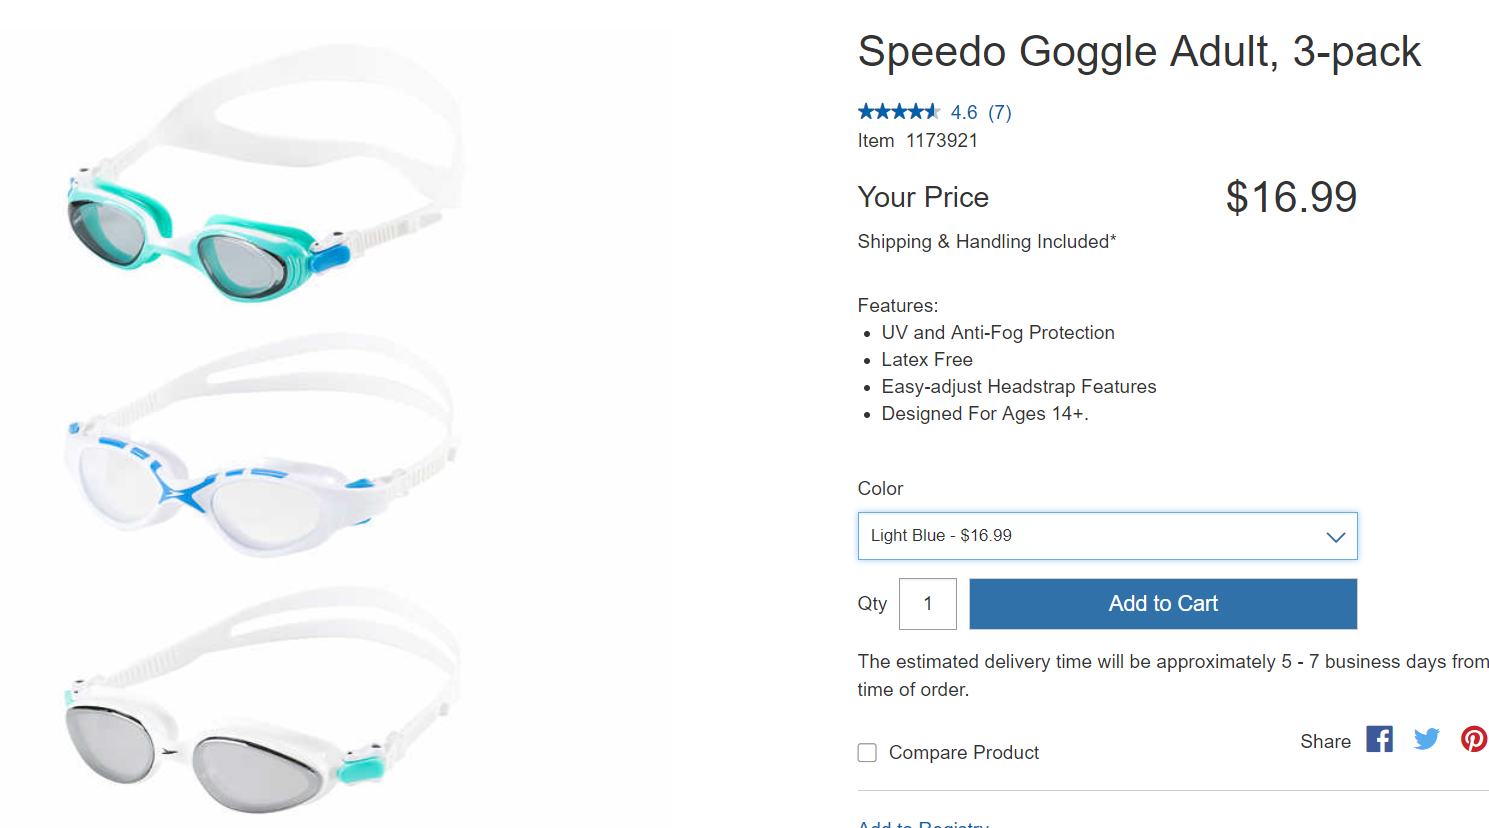Click the Compare Product label text
Viewport: 1489px width, 828px height.
(963, 753)
